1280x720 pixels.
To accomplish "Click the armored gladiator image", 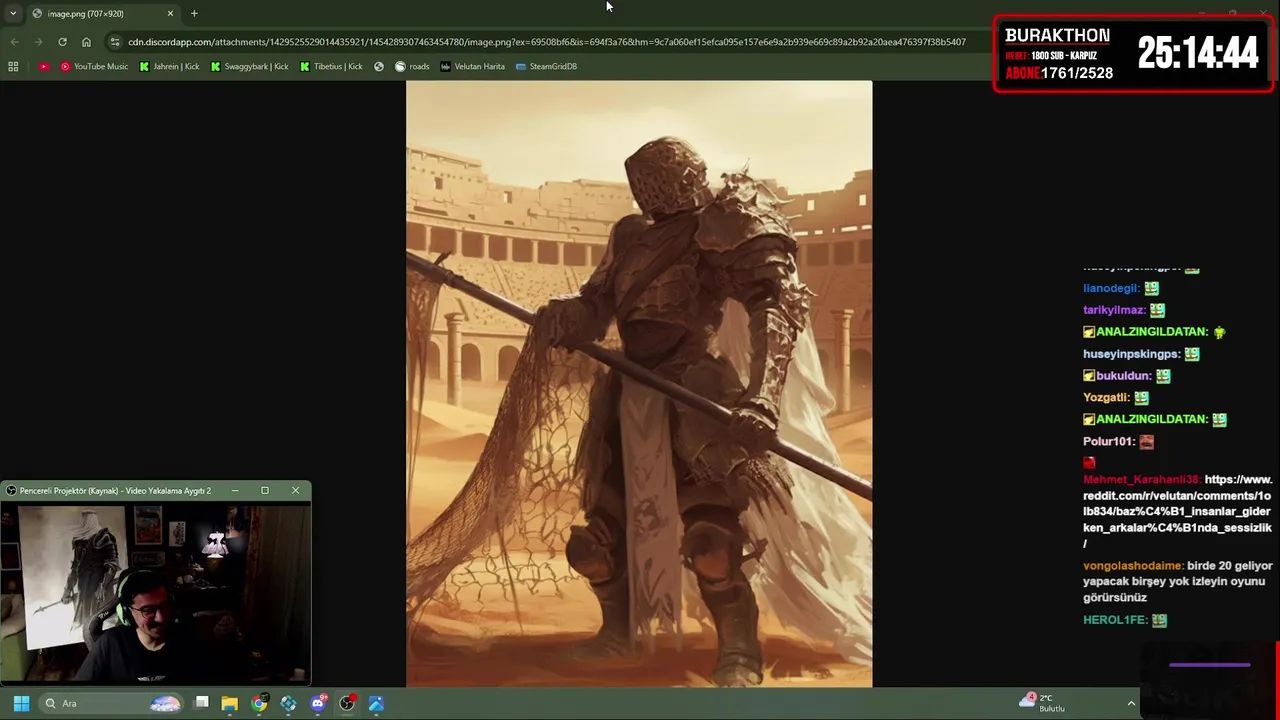I will pos(639,384).
